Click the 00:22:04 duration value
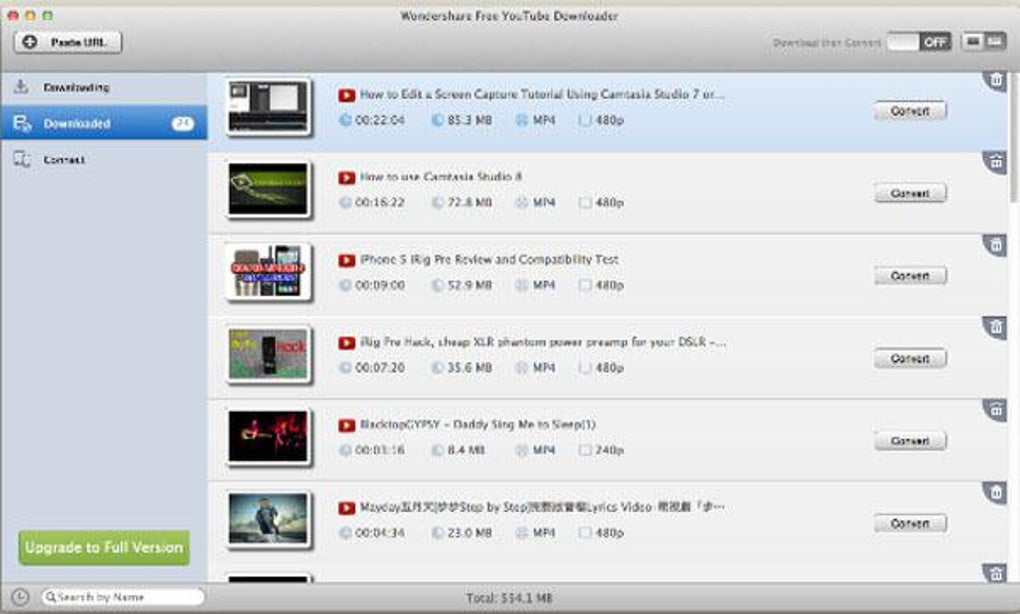 click(380, 120)
